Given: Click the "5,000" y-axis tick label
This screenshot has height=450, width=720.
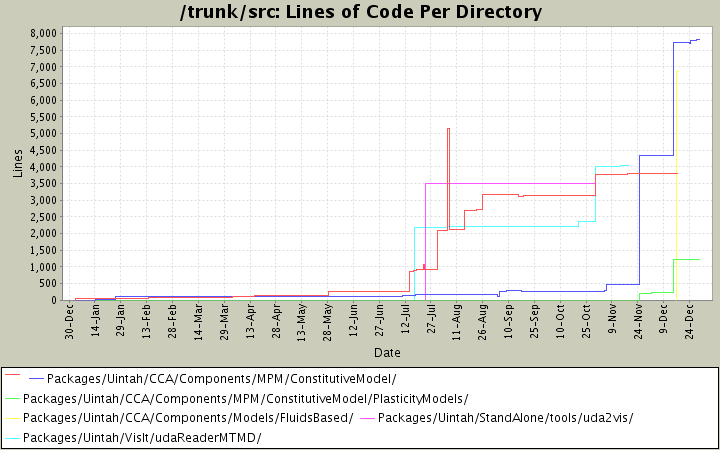Looking at the screenshot, I should tap(45, 133).
